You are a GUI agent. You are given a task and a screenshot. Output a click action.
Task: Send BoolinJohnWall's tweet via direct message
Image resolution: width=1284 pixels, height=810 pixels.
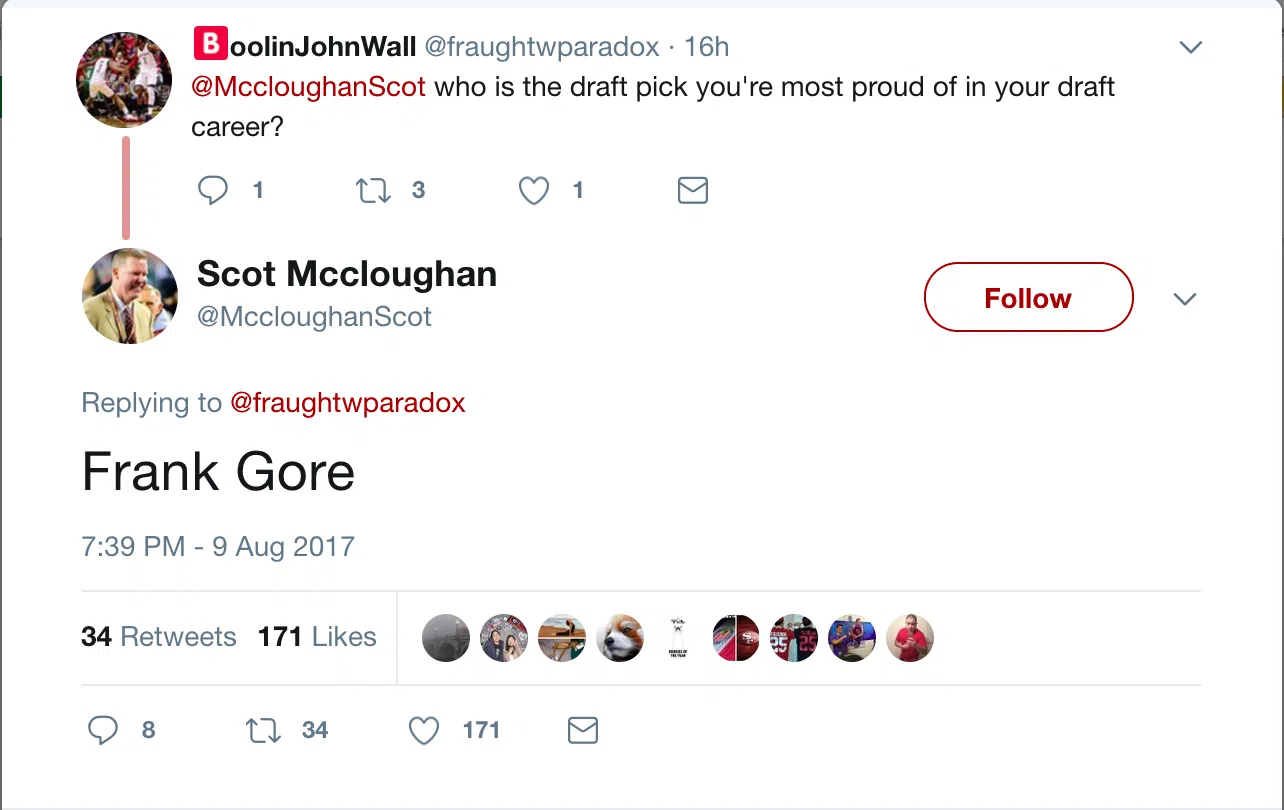click(693, 190)
